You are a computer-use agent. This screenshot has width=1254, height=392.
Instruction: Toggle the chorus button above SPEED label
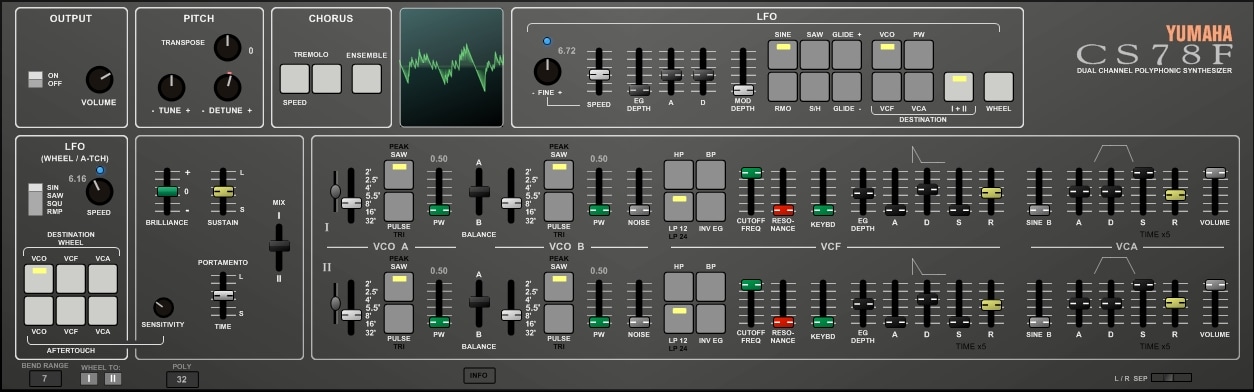click(x=295, y=78)
